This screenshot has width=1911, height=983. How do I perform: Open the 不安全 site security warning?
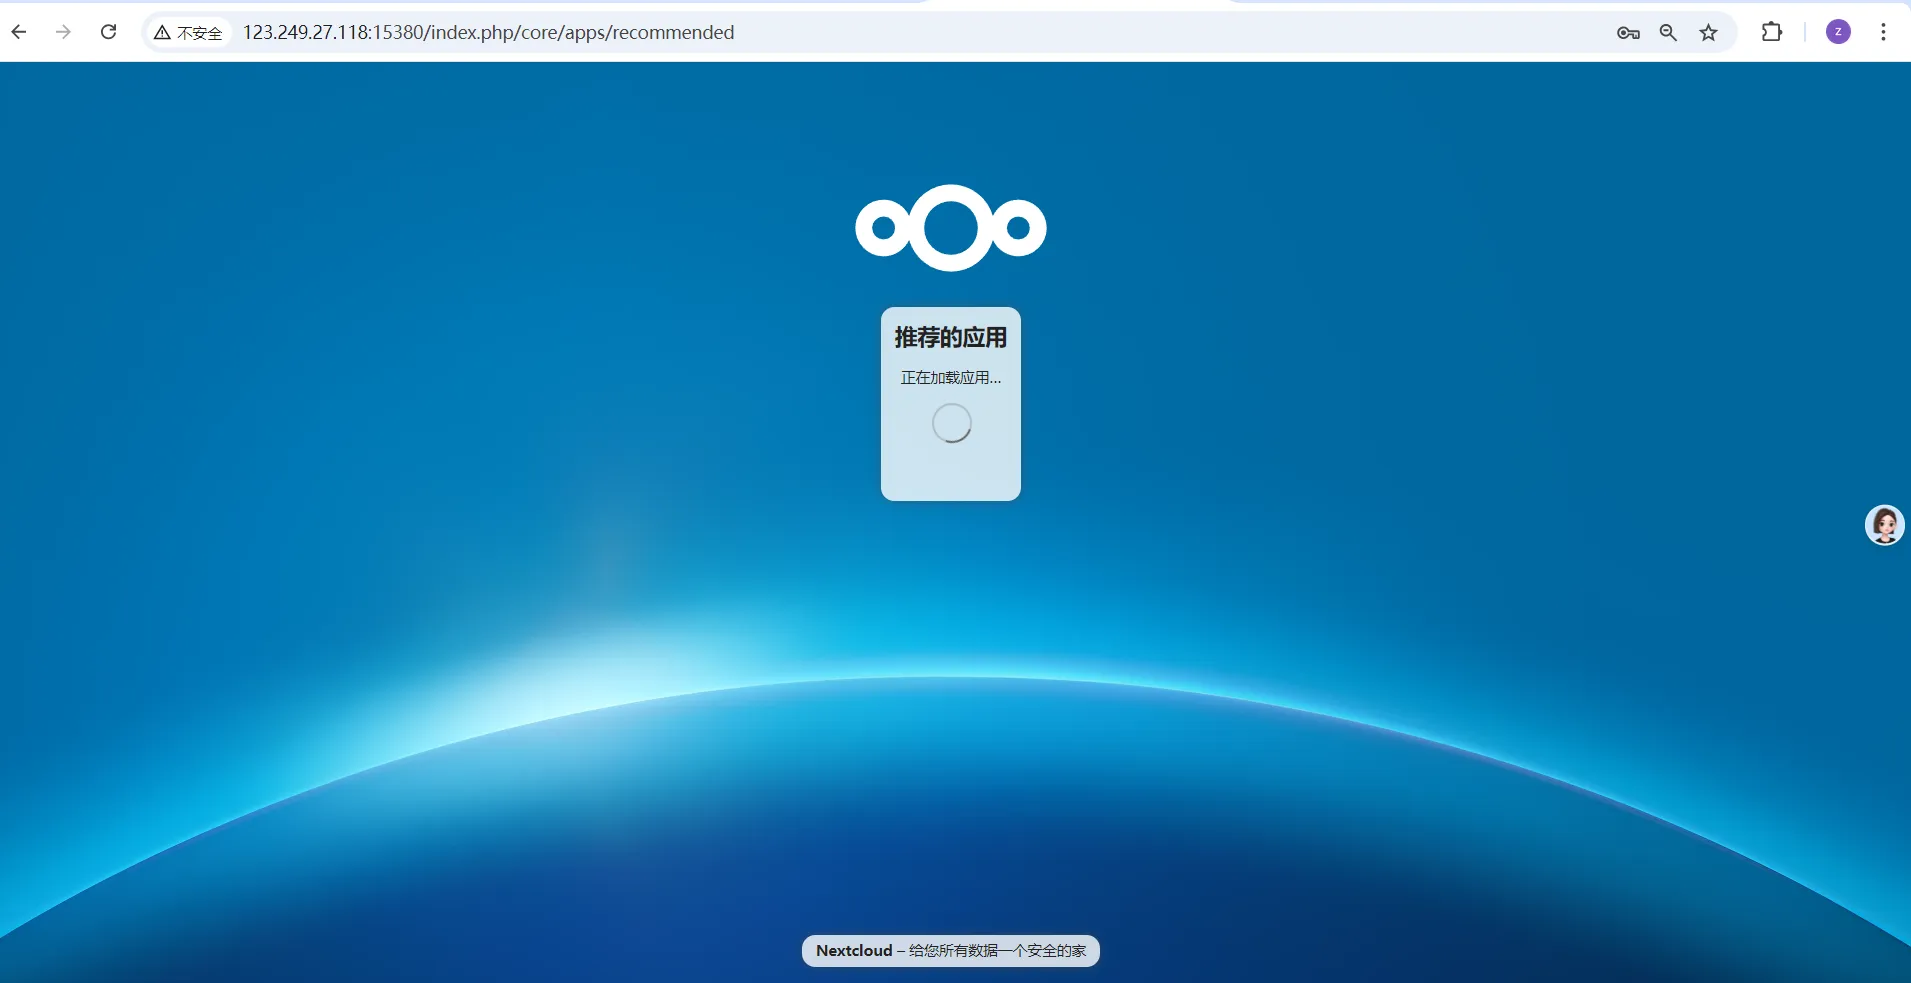tap(188, 33)
